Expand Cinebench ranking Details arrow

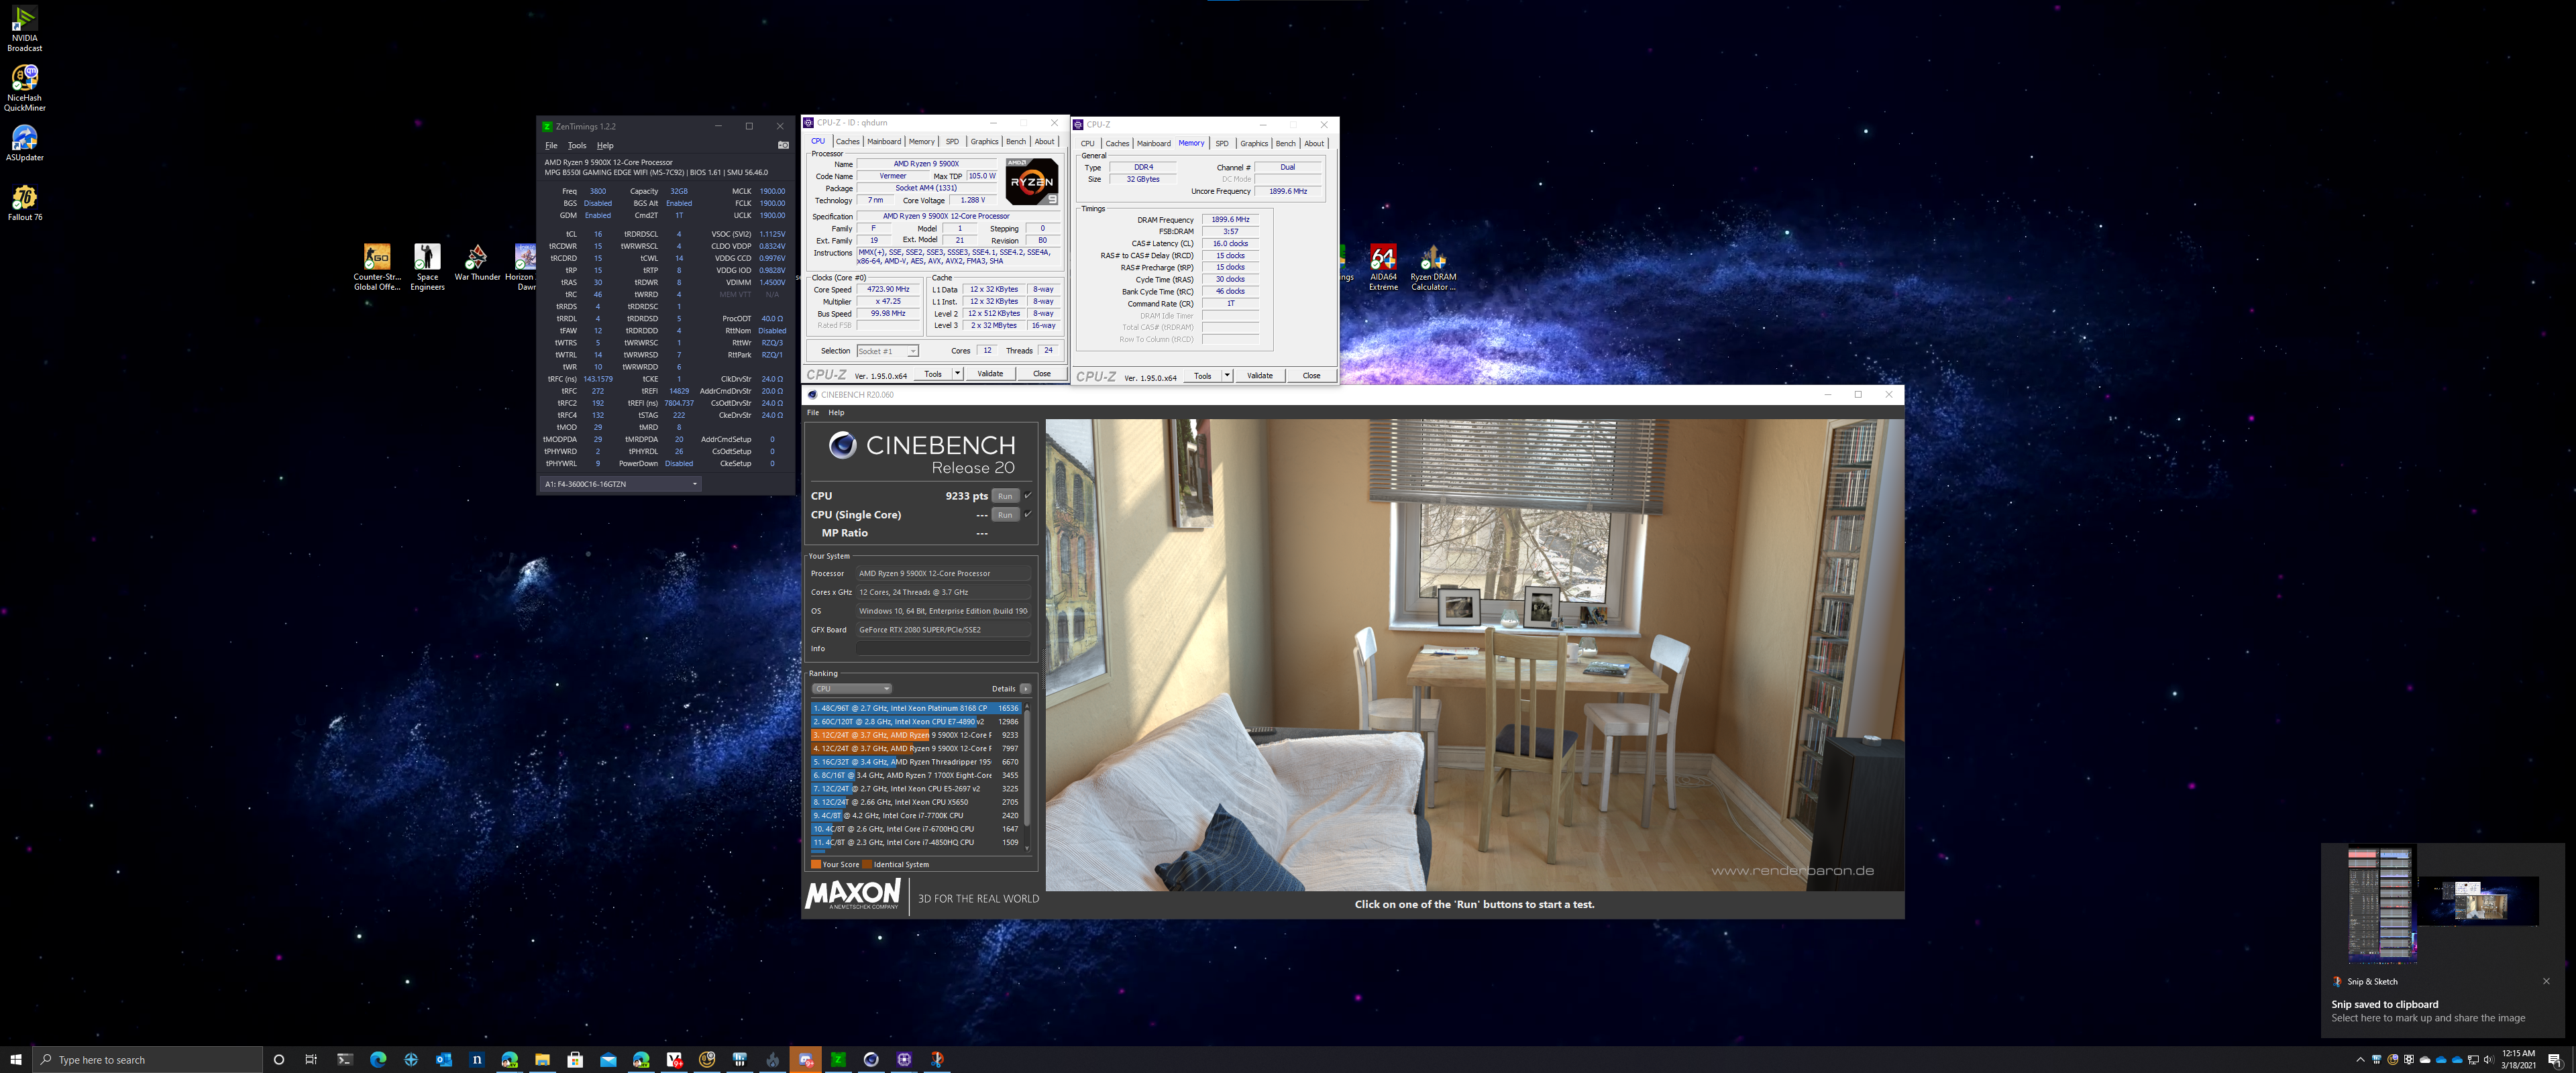point(1025,688)
